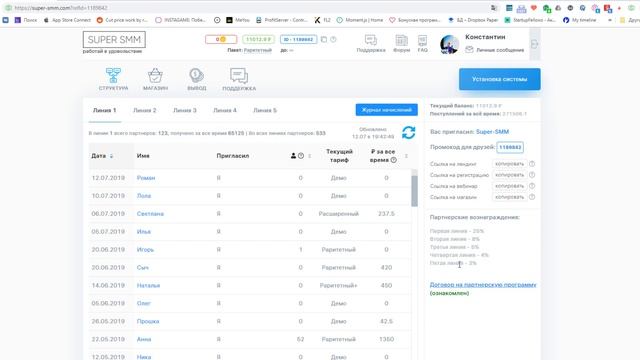Open the Вывод coins icon

tap(196, 75)
